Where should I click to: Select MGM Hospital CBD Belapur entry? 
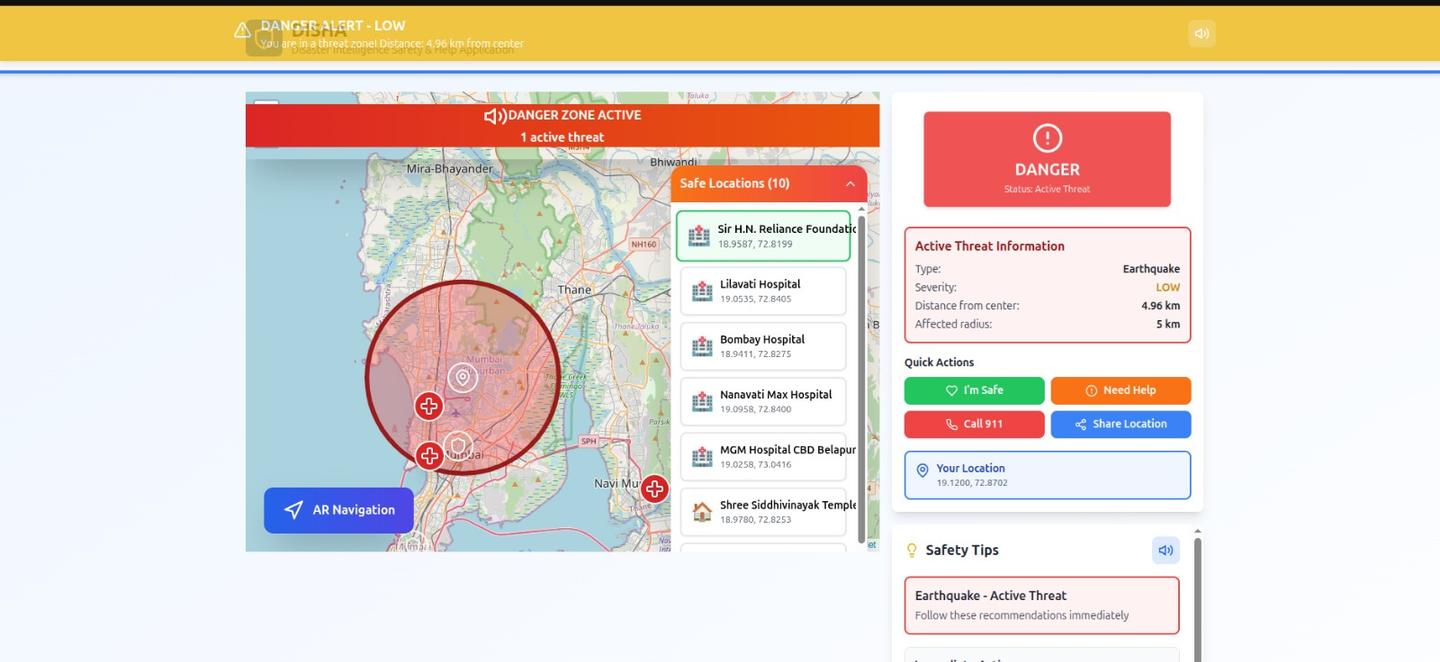[x=763, y=457]
